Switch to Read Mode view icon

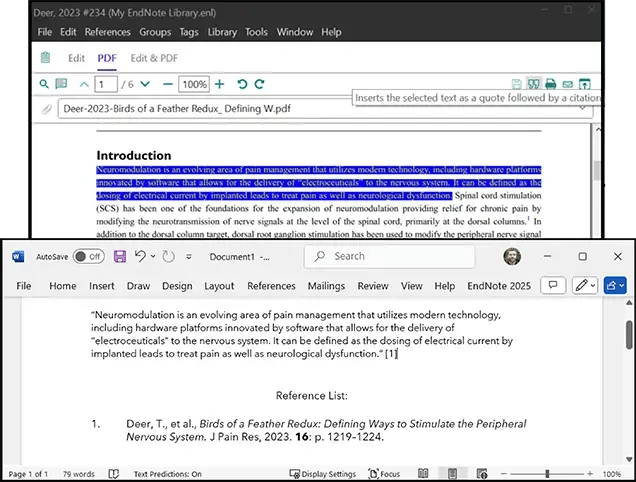pyautogui.click(x=423, y=473)
